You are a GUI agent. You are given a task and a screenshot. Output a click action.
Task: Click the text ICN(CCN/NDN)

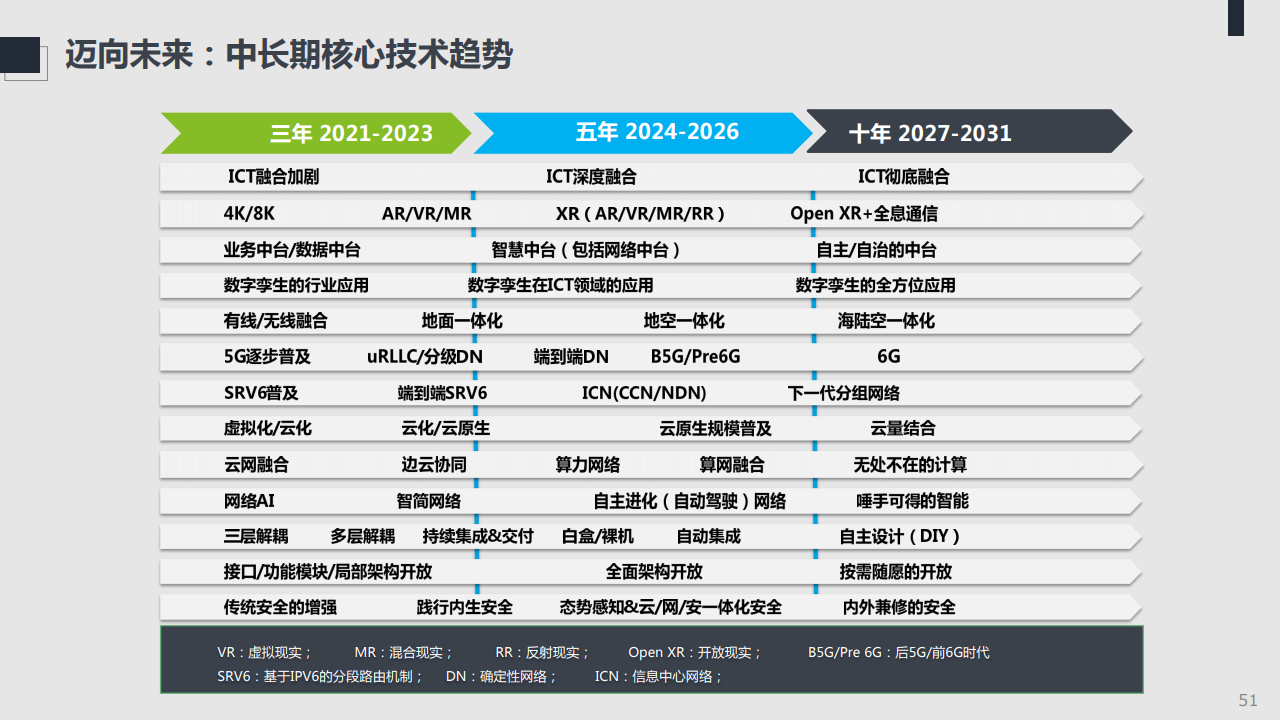(x=644, y=393)
